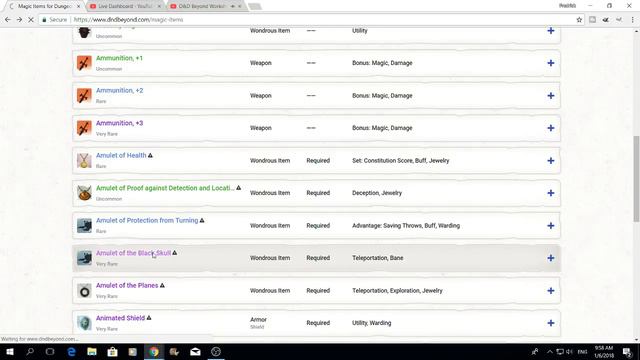The image size is (640, 360).
Task: Go back to the previous page
Action: click(x=8, y=20)
